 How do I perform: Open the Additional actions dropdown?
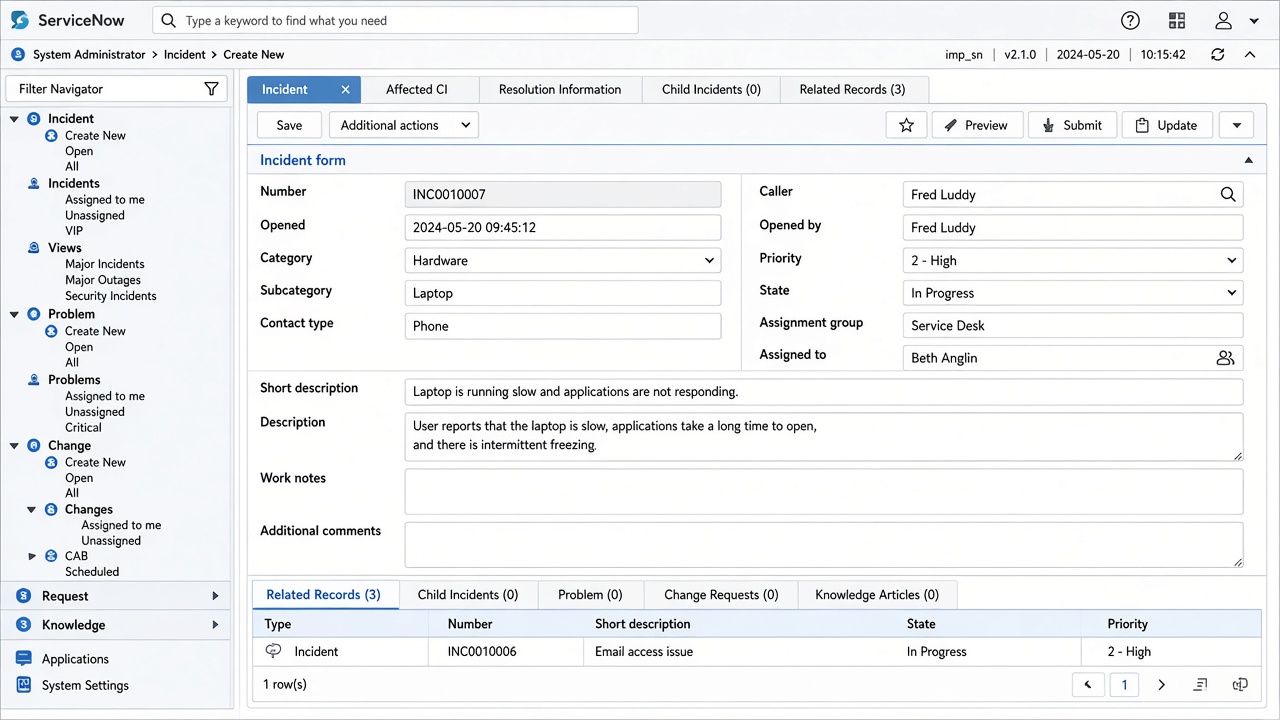tap(404, 125)
